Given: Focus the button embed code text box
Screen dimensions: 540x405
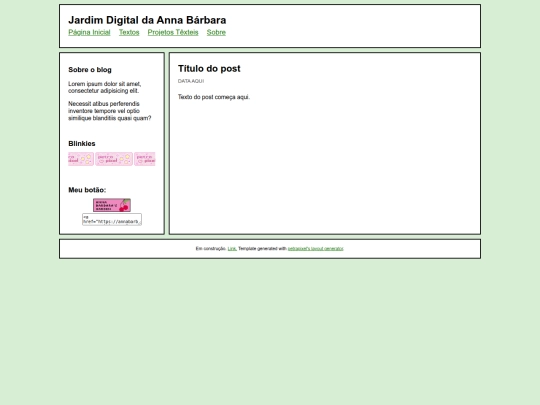Looking at the screenshot, I should point(112,219).
